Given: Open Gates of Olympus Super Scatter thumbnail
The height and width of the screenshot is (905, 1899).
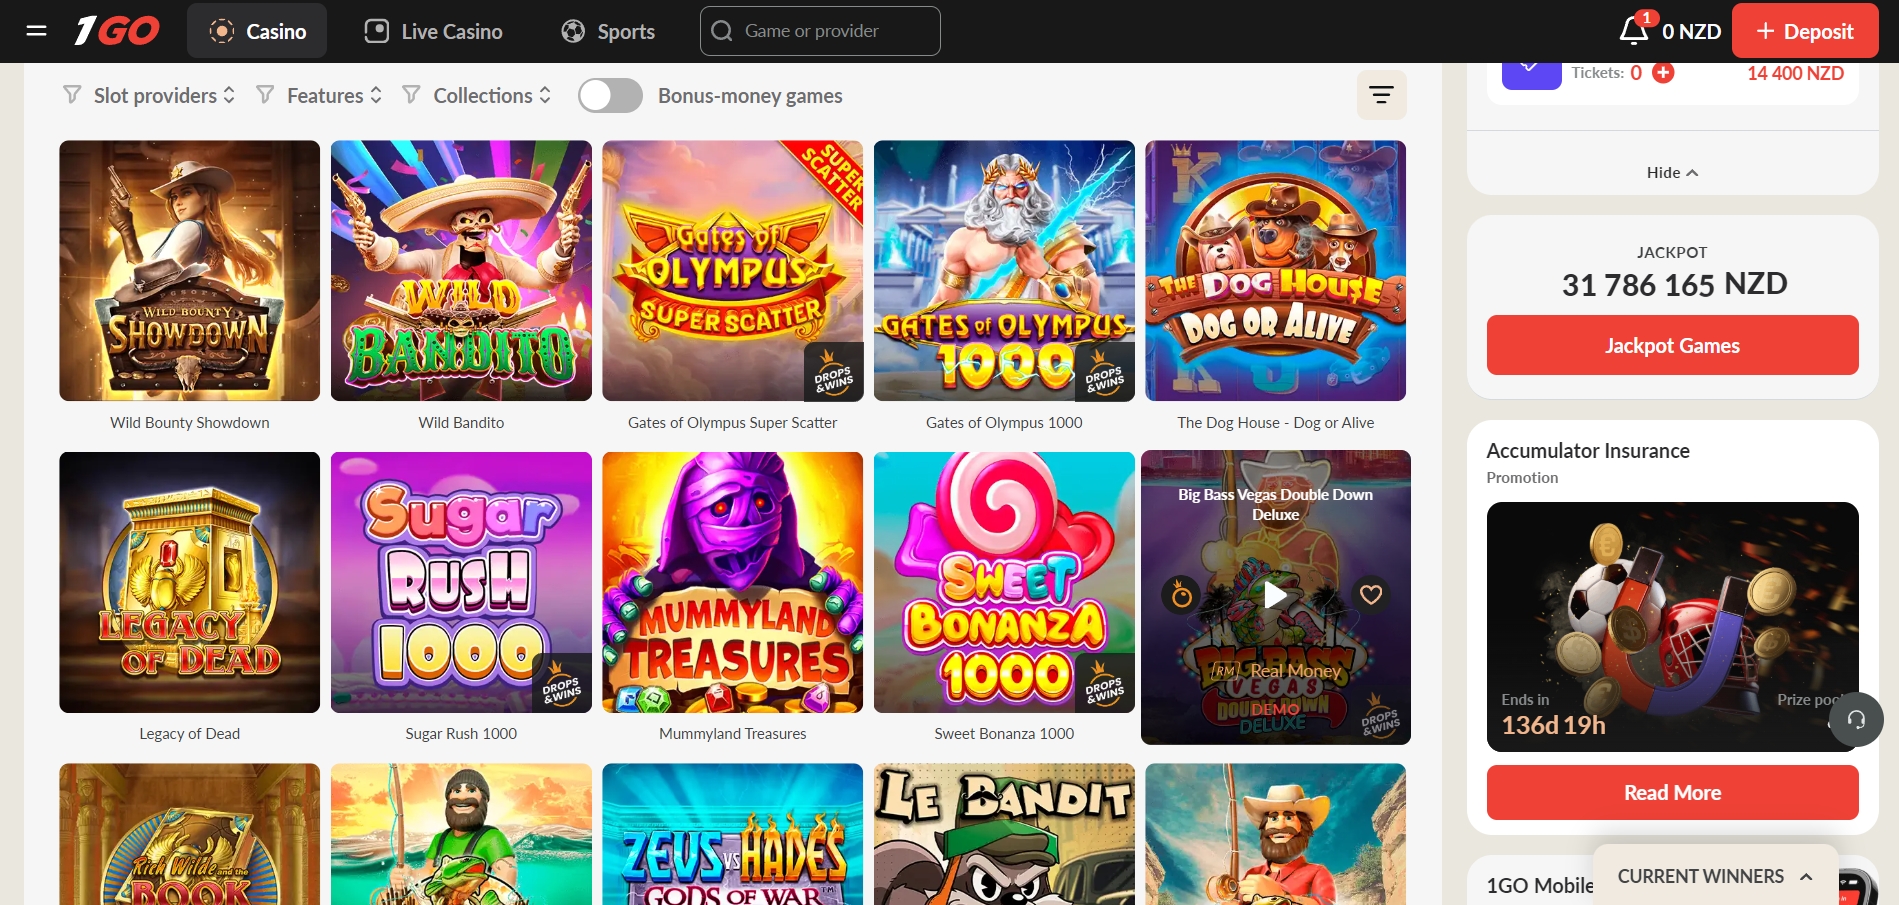Looking at the screenshot, I should click(733, 271).
